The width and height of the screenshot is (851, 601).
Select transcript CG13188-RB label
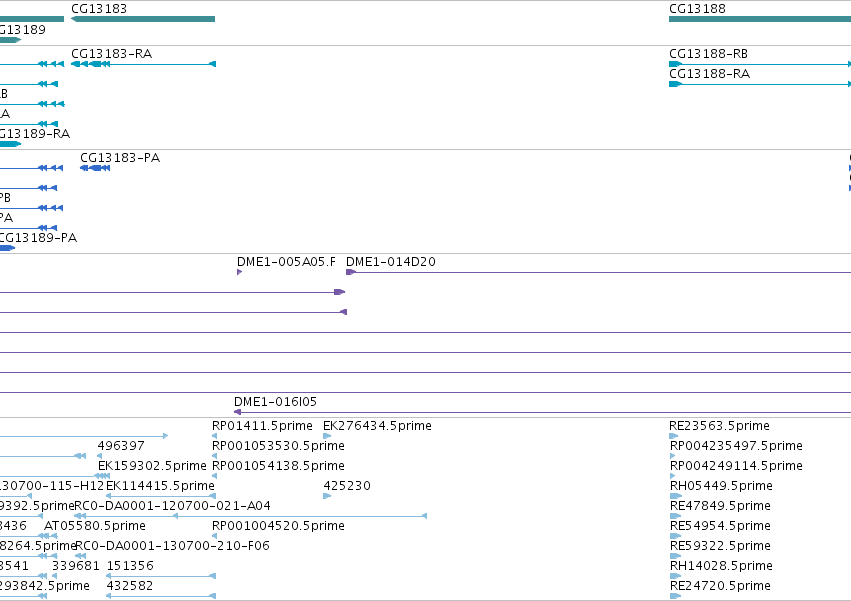(x=708, y=54)
